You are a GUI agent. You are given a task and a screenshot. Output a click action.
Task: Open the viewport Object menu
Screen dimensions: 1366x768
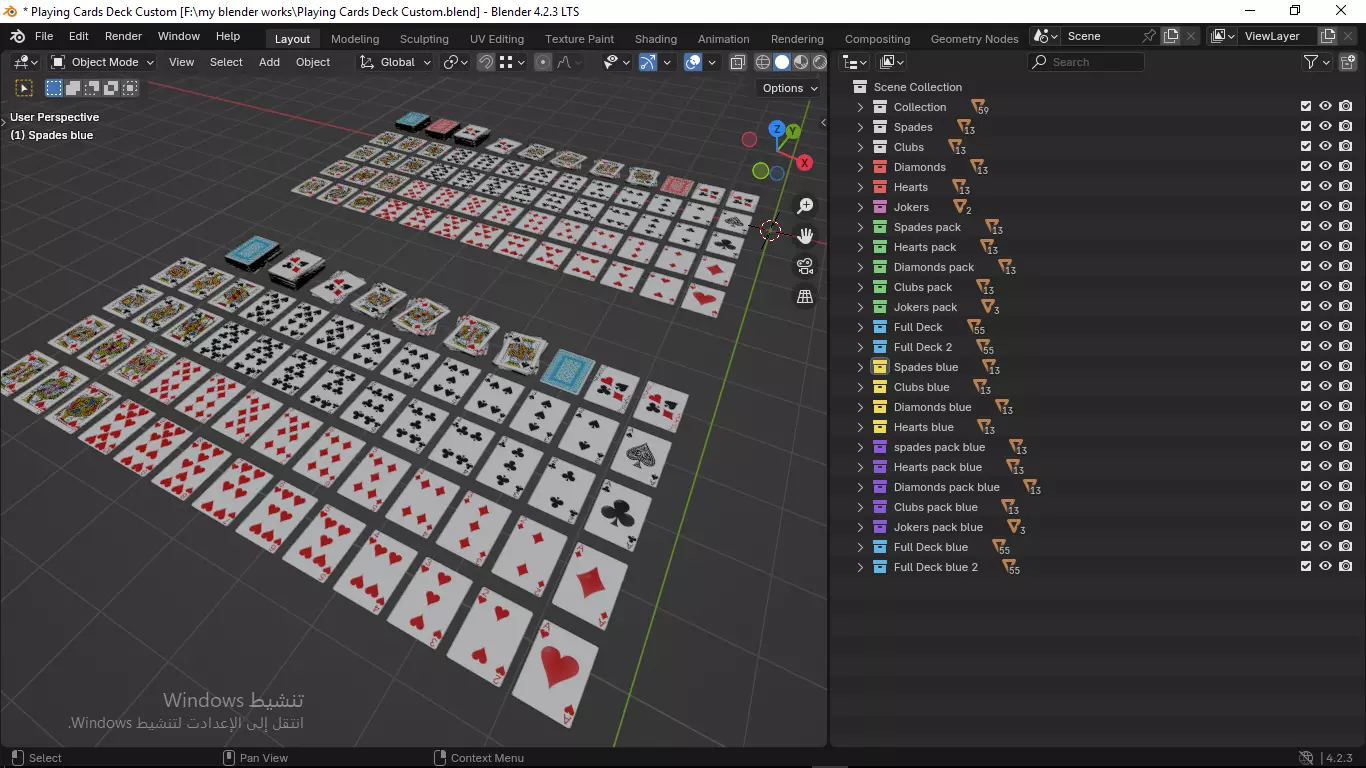click(x=313, y=62)
